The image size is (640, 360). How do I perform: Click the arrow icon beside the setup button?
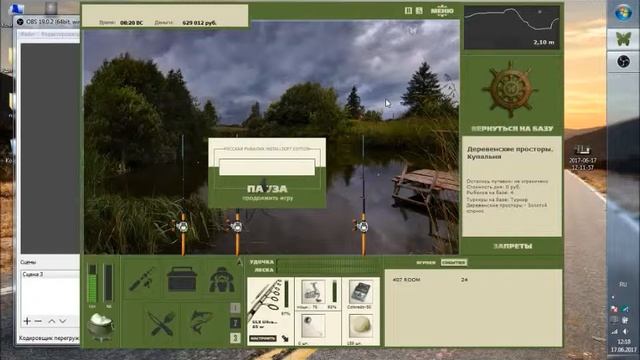tap(285, 339)
